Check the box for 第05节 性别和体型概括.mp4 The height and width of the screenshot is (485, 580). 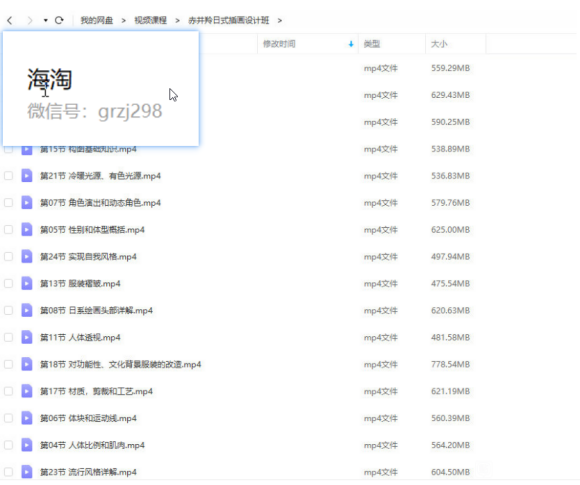click(x=8, y=230)
